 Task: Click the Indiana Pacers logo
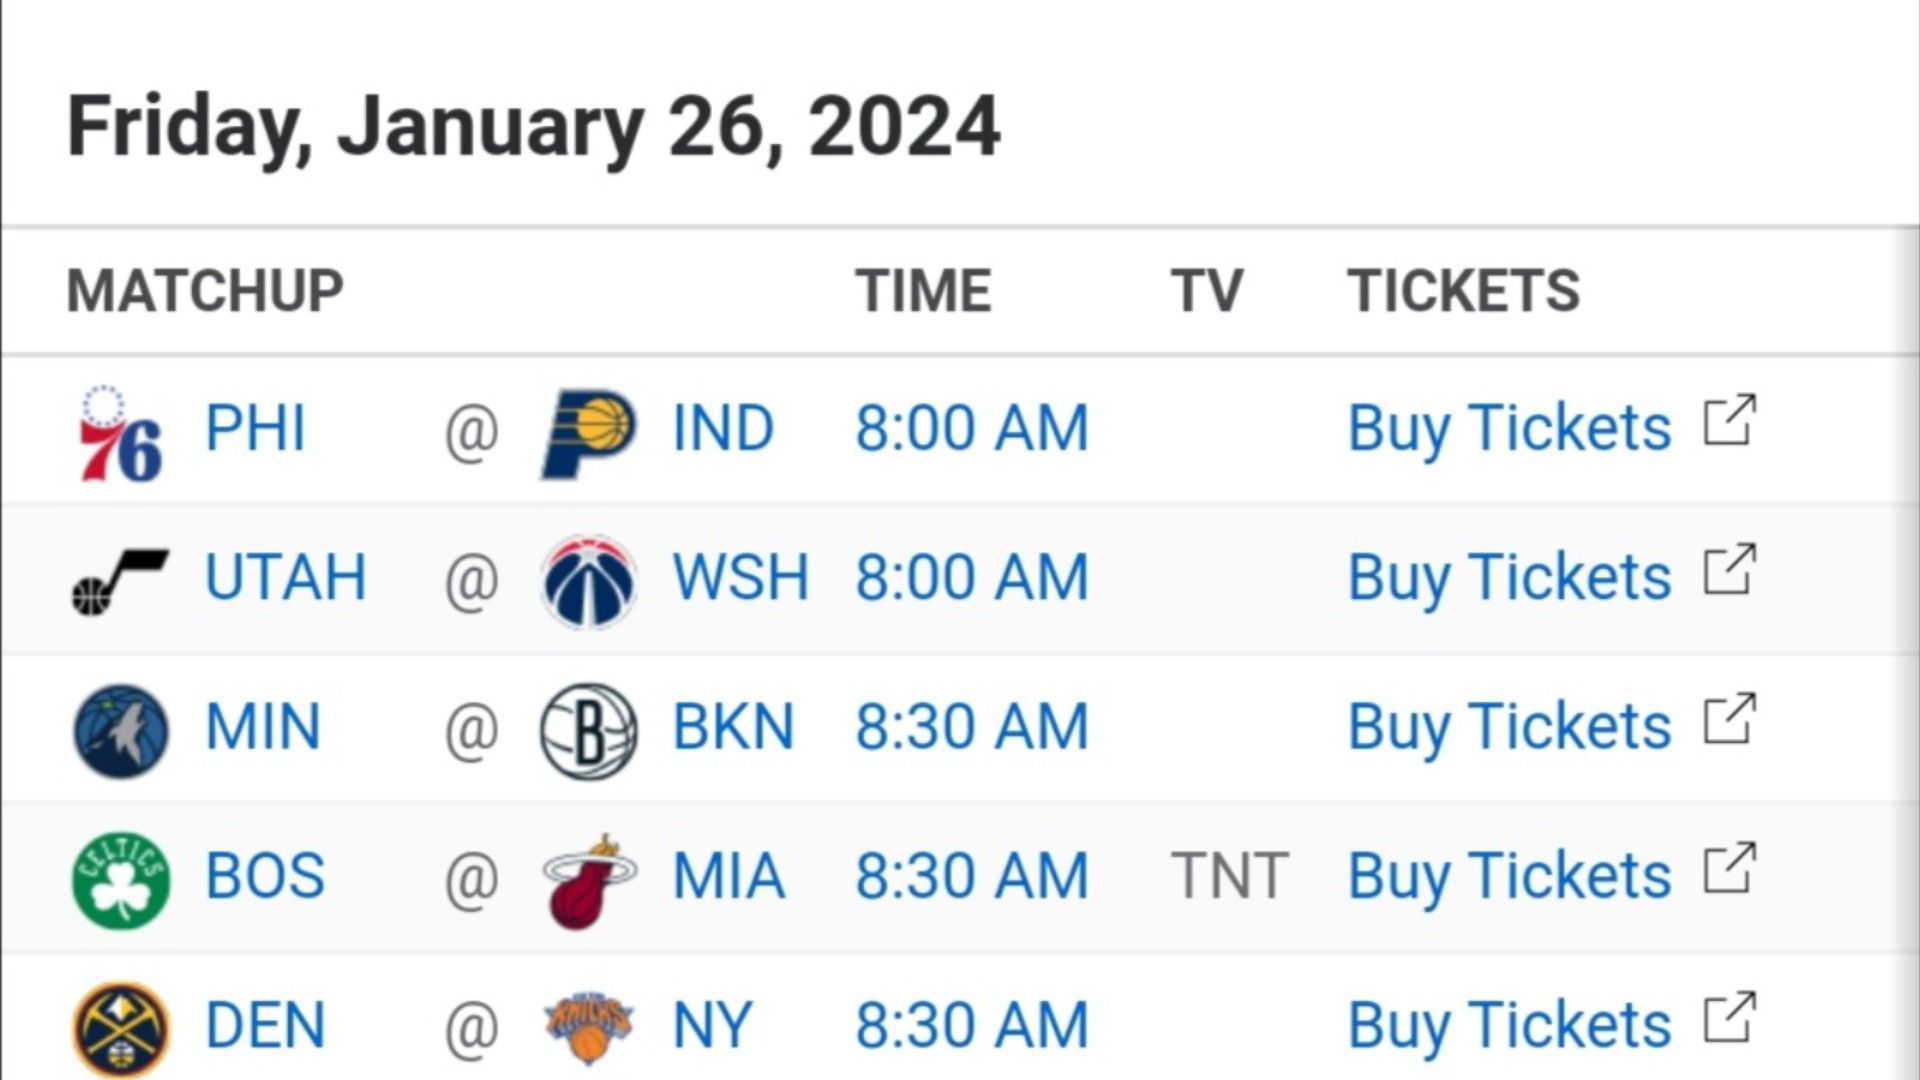(x=589, y=432)
